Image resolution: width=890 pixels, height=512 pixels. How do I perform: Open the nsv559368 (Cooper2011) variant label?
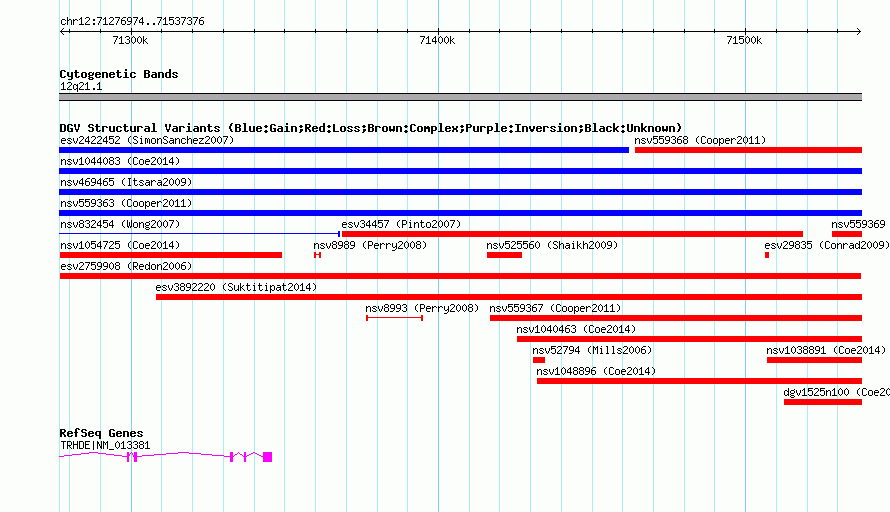700,140
